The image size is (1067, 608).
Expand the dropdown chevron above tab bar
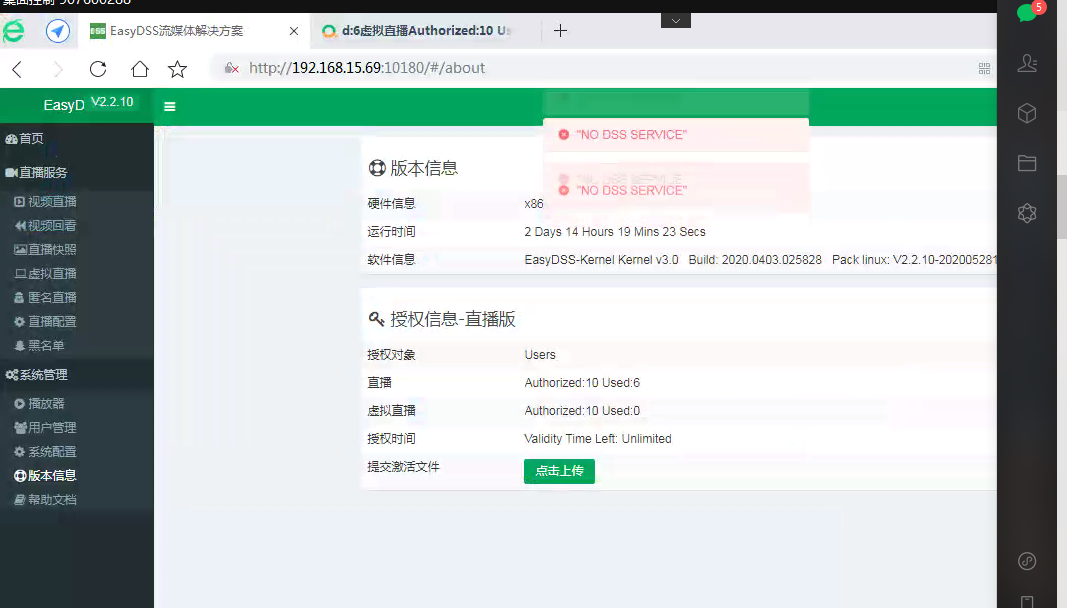pos(676,20)
